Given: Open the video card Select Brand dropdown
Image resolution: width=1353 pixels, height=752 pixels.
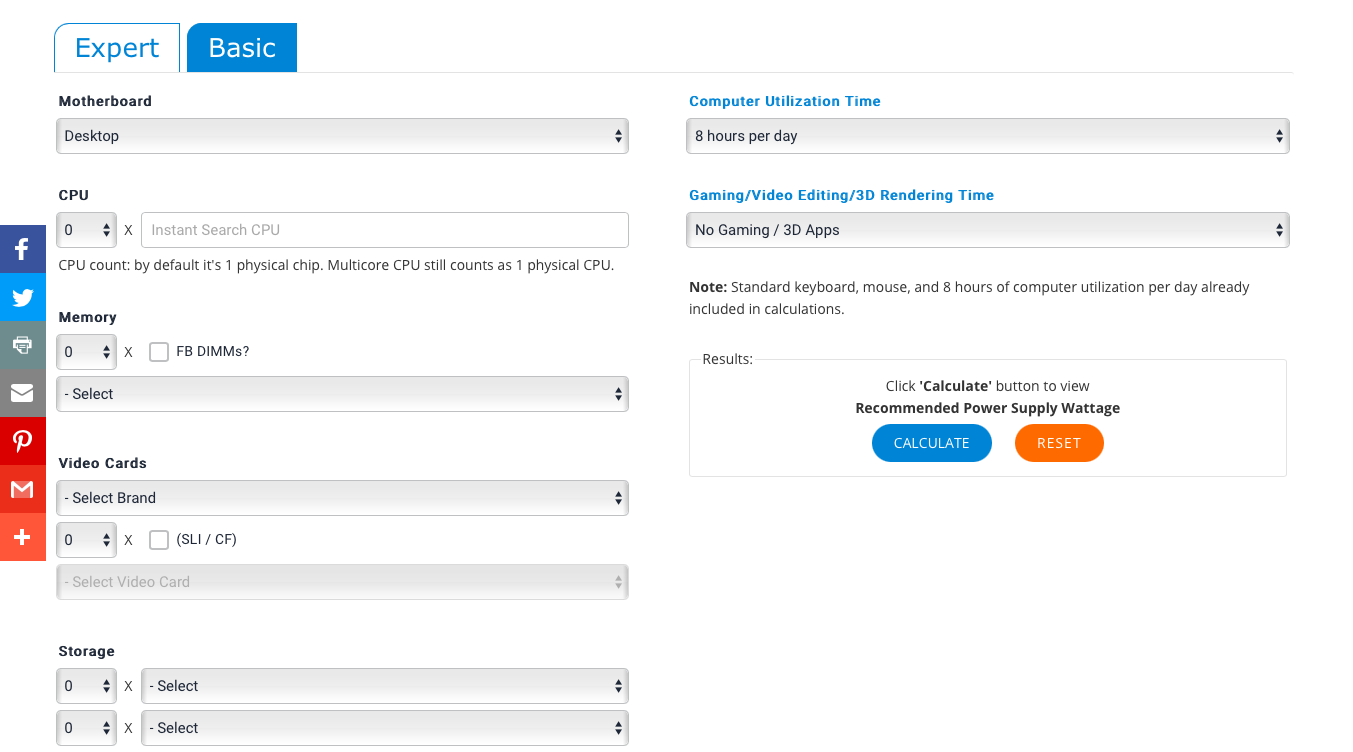Looking at the screenshot, I should (342, 498).
